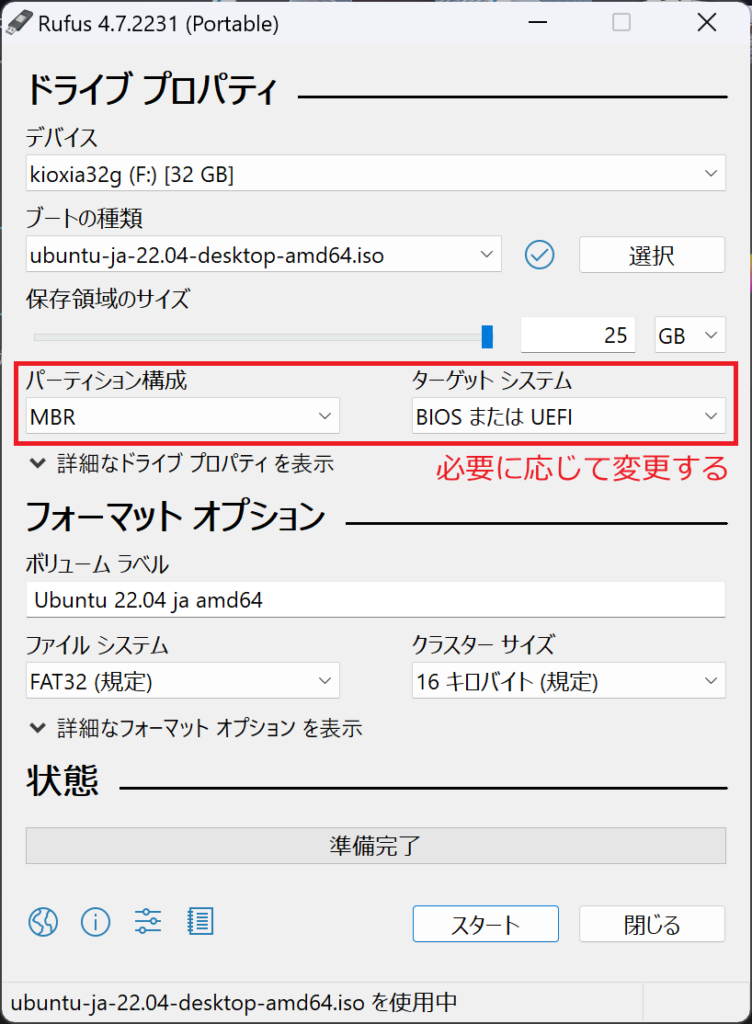Open the GB size unit dropdown

coord(690,335)
